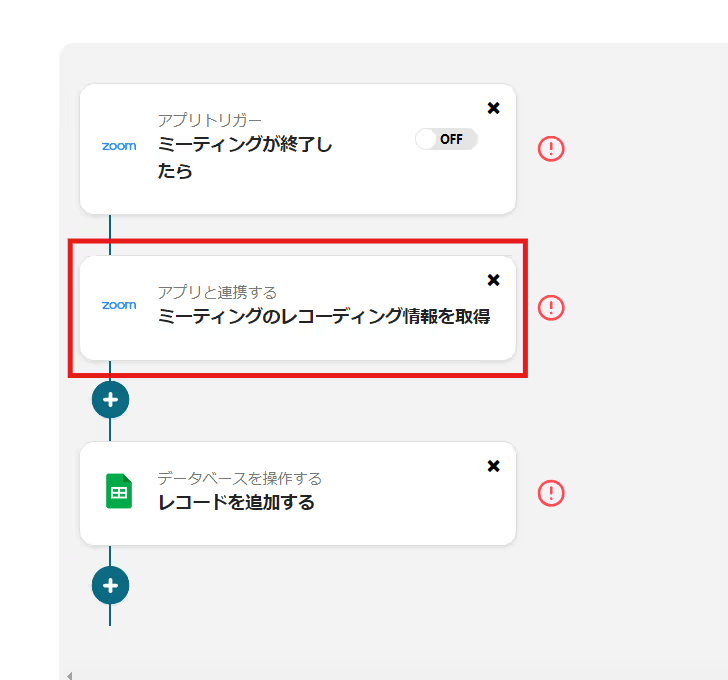Image resolution: width=728 pixels, height=680 pixels.
Task: Click the red warning icon beside trigger step
Action: (x=551, y=149)
